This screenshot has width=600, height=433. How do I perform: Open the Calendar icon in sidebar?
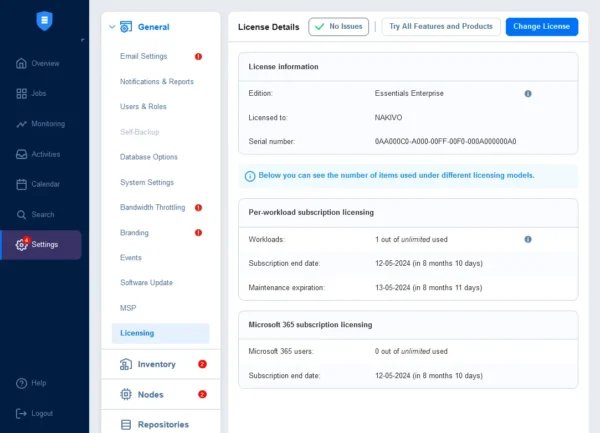click(x=22, y=184)
